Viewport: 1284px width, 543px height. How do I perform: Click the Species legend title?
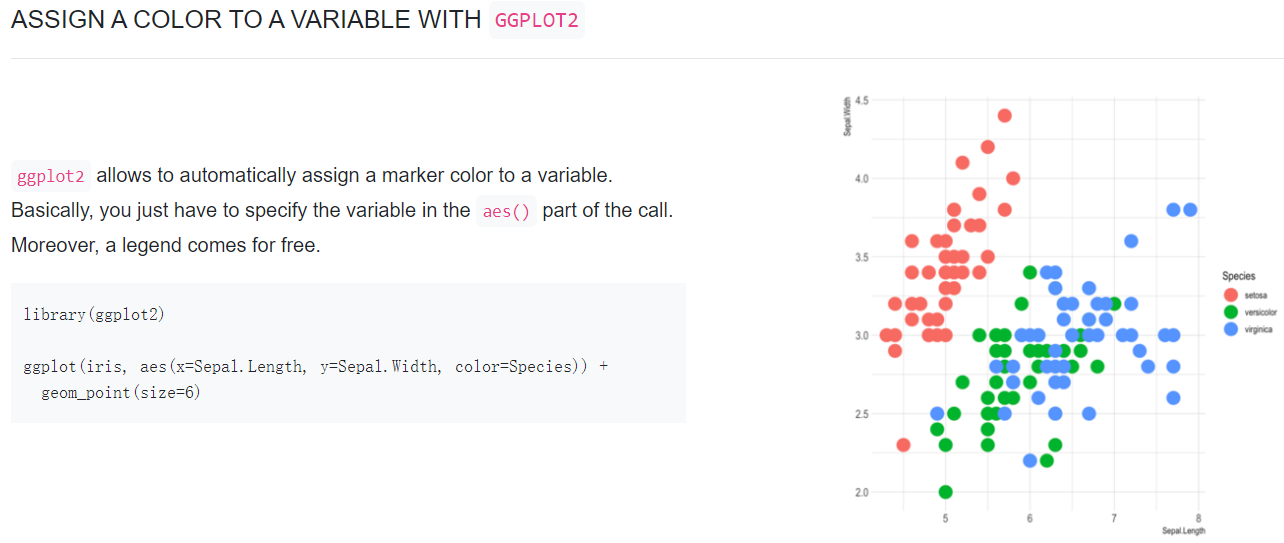[1238, 276]
